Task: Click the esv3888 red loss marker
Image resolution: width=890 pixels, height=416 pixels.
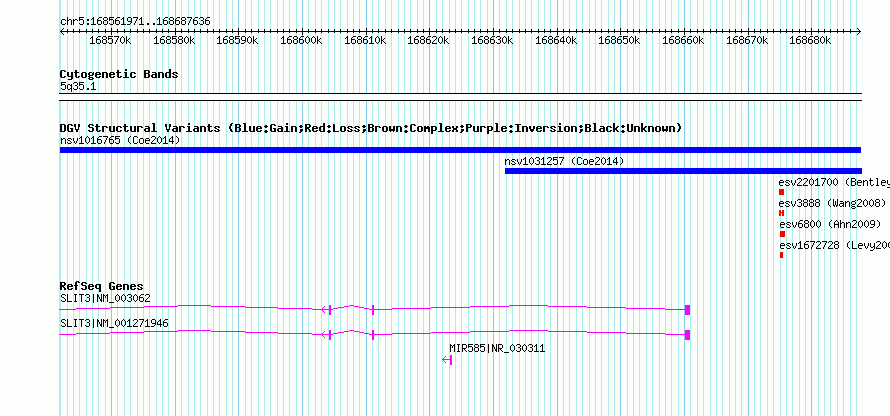Action: click(782, 213)
